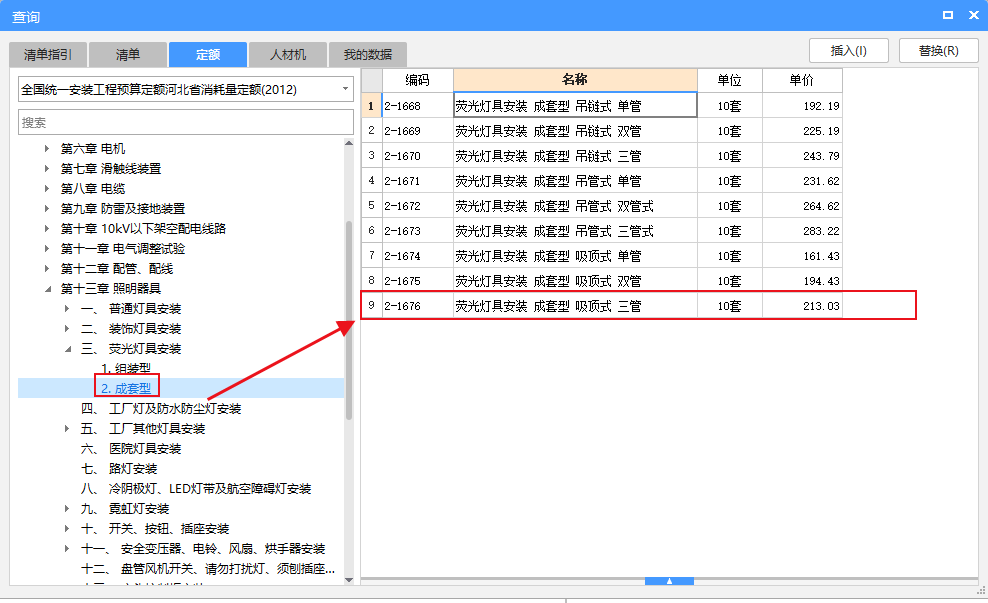Image resolution: width=988 pixels, height=603 pixels.
Task: Expand 十一、安全变压器 node
Action: [x=67, y=549]
